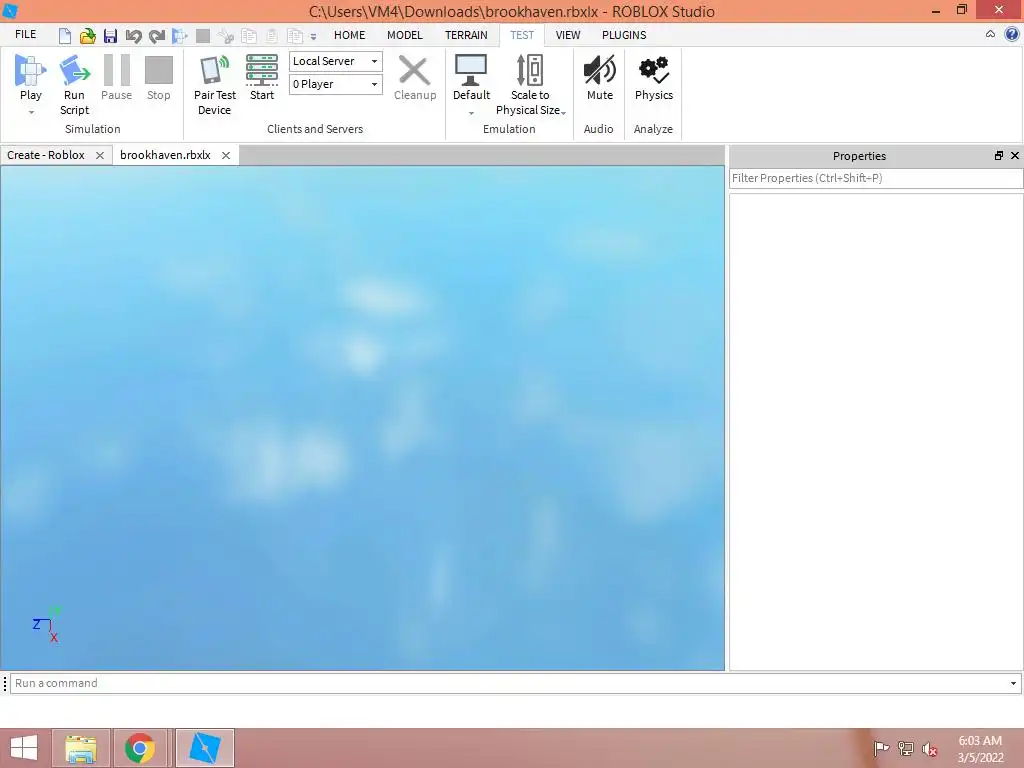Close the Properties panel
The image size is (1024, 768).
pos(1015,155)
